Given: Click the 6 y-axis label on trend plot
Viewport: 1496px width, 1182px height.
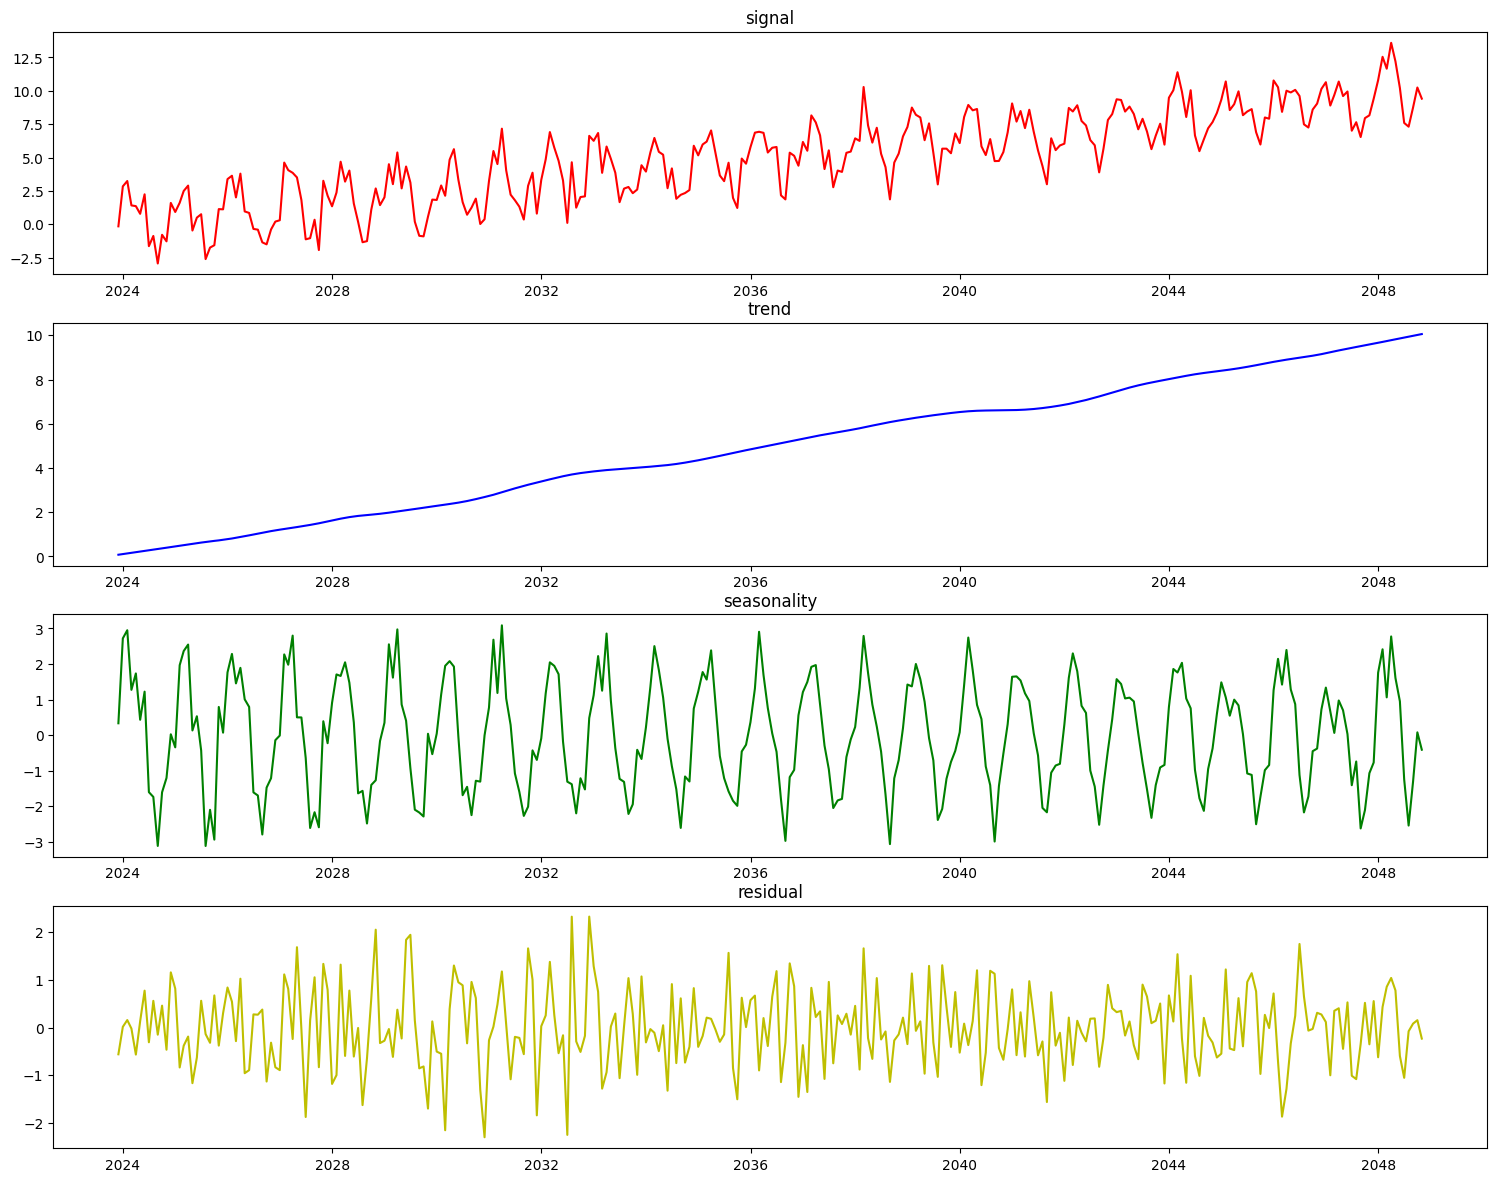Looking at the screenshot, I should pos(37,424).
